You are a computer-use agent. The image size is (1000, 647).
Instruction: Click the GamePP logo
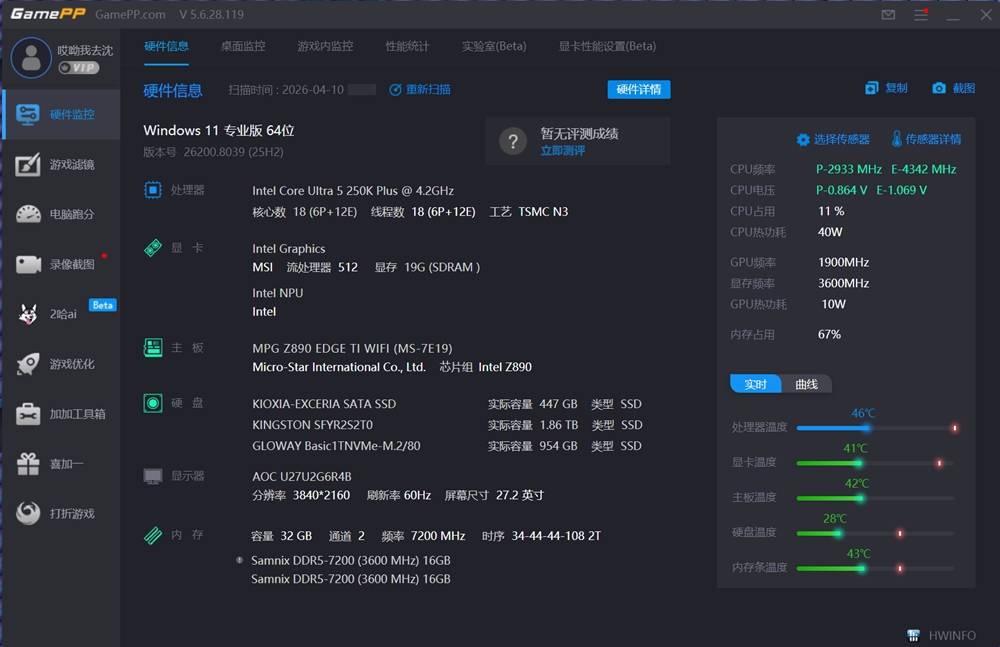(x=48, y=14)
